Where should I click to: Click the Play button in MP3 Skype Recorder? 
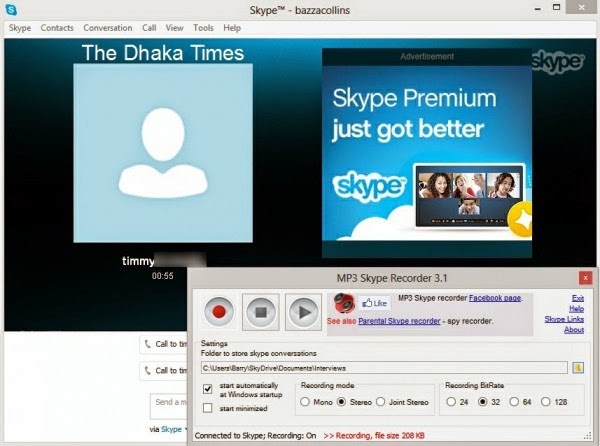pos(303,312)
